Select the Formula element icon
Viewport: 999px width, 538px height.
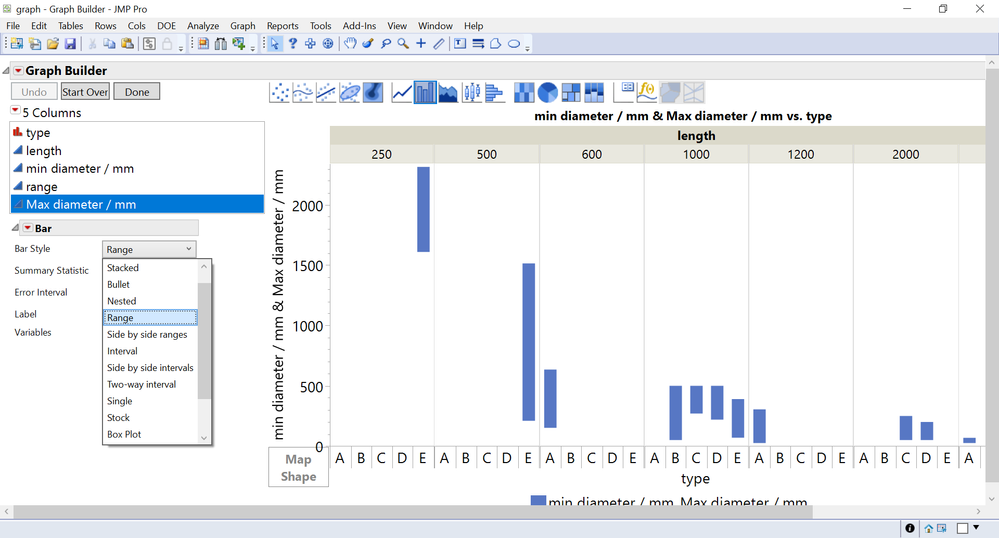coord(647,92)
